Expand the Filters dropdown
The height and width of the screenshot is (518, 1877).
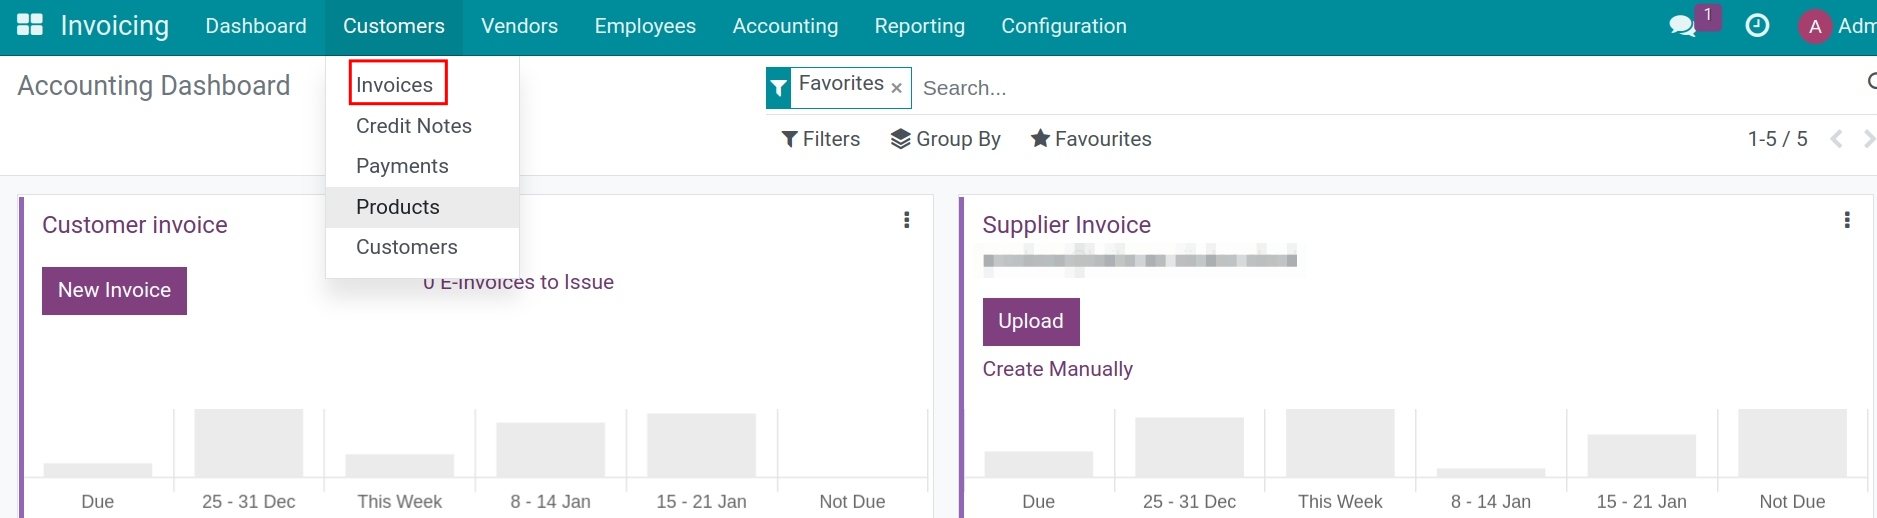(820, 139)
